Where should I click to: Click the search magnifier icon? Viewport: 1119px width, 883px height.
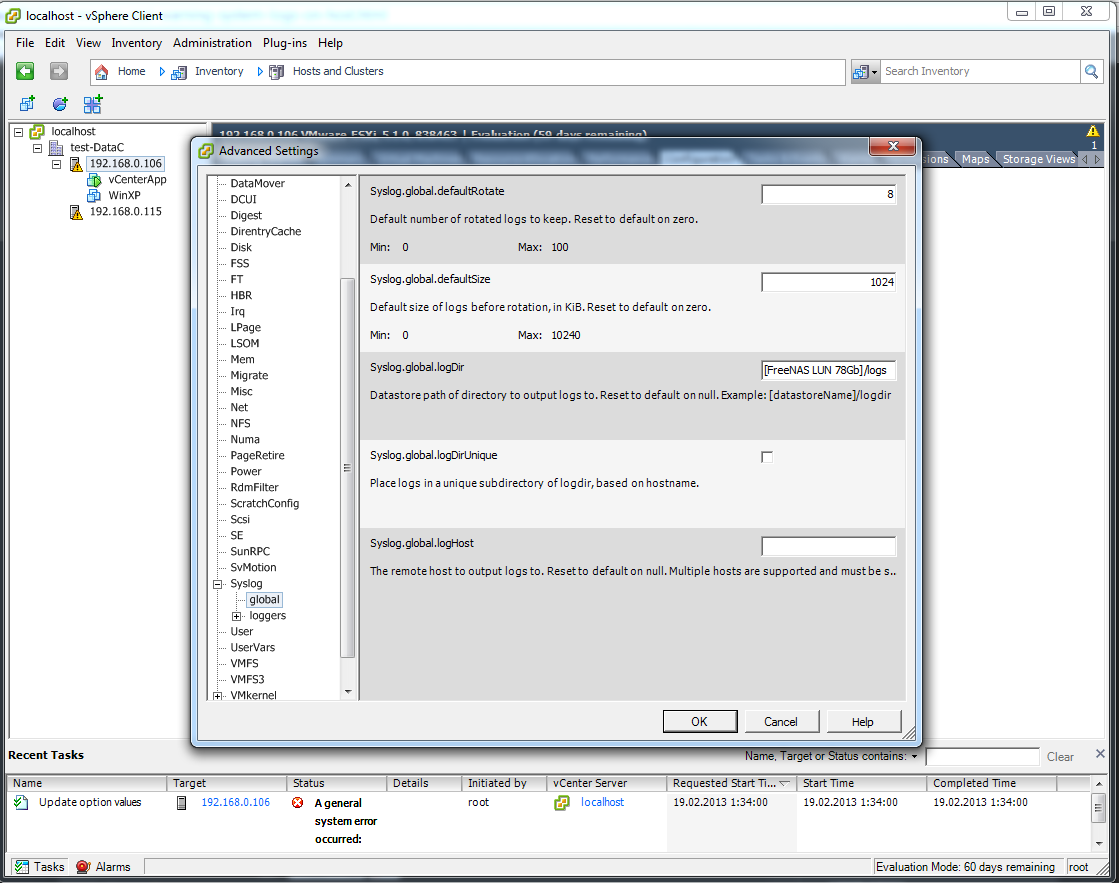1091,71
